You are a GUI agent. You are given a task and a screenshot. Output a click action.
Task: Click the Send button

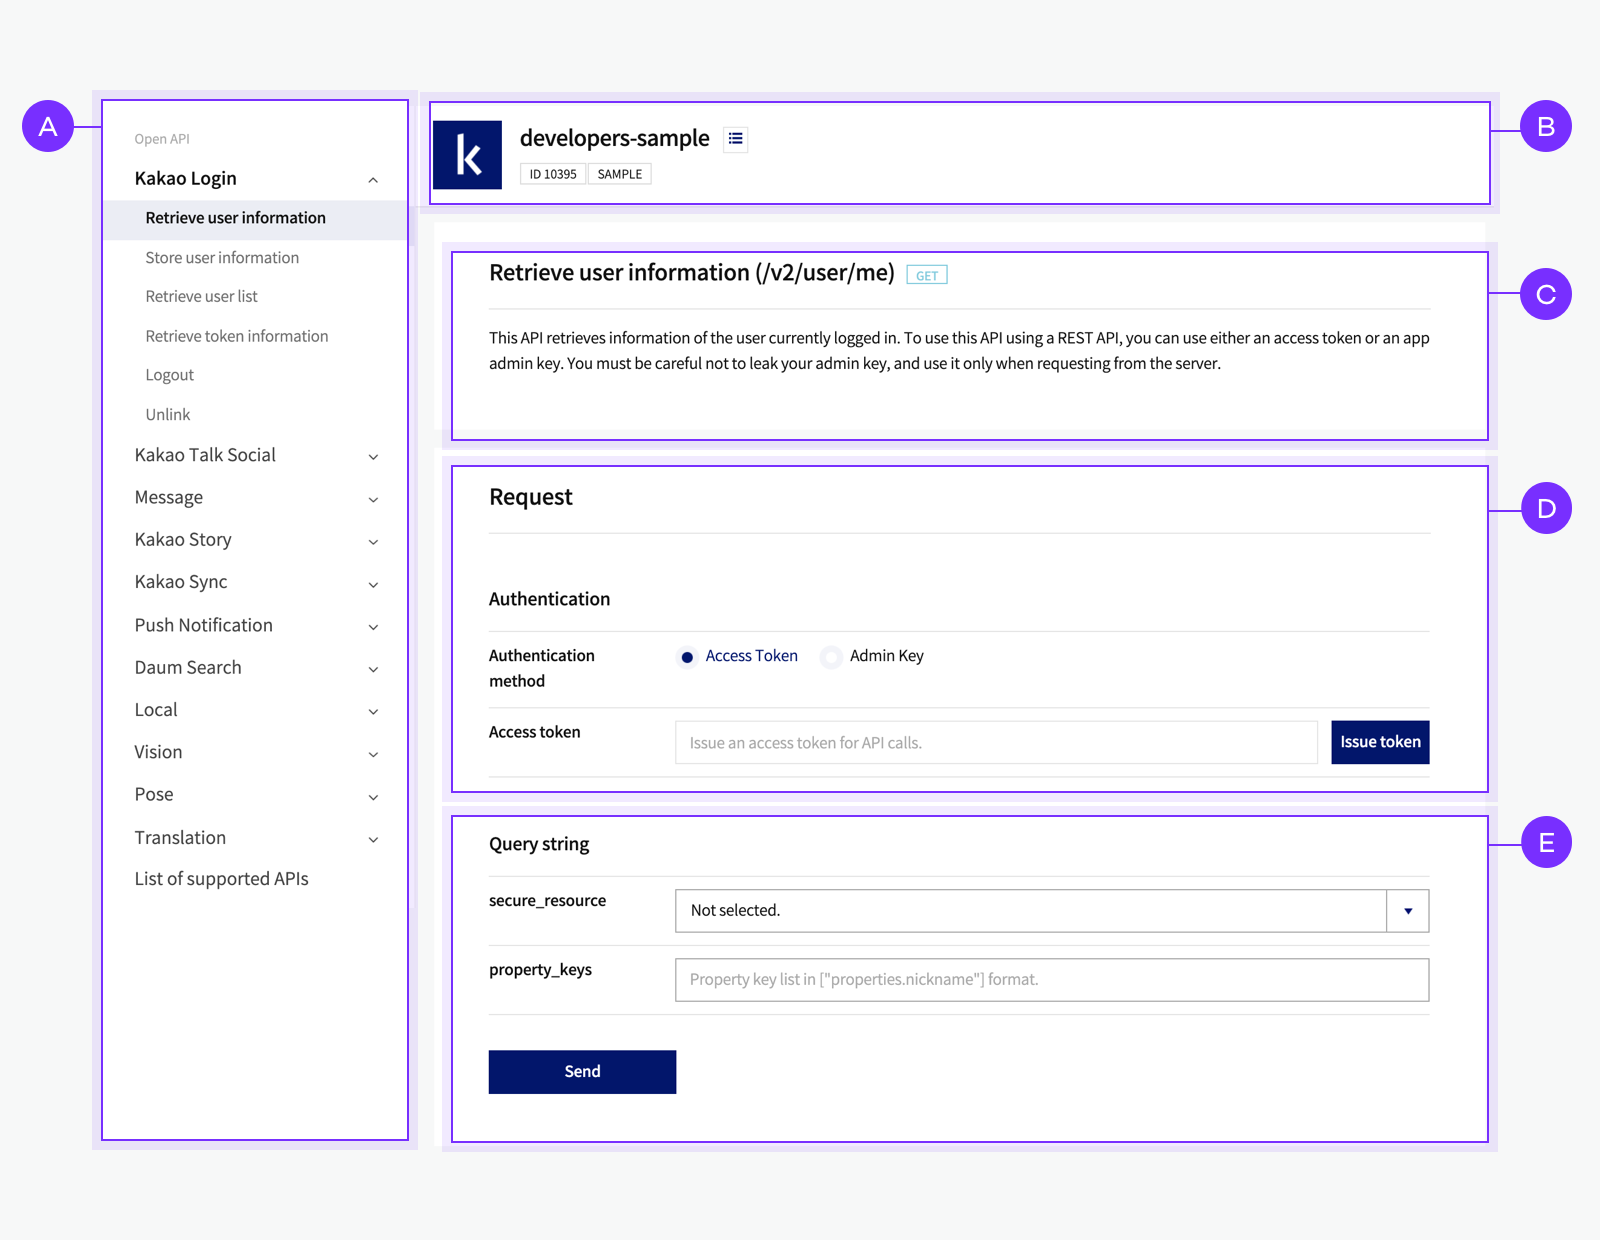click(582, 1072)
